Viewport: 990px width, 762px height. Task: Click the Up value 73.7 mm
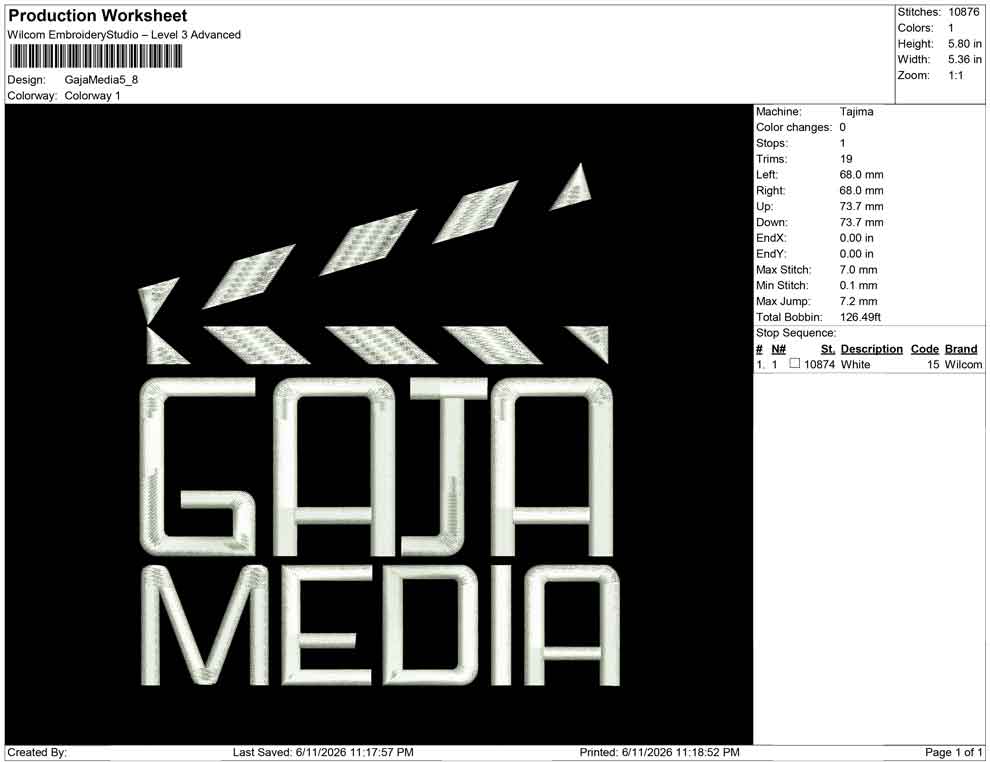pos(862,206)
